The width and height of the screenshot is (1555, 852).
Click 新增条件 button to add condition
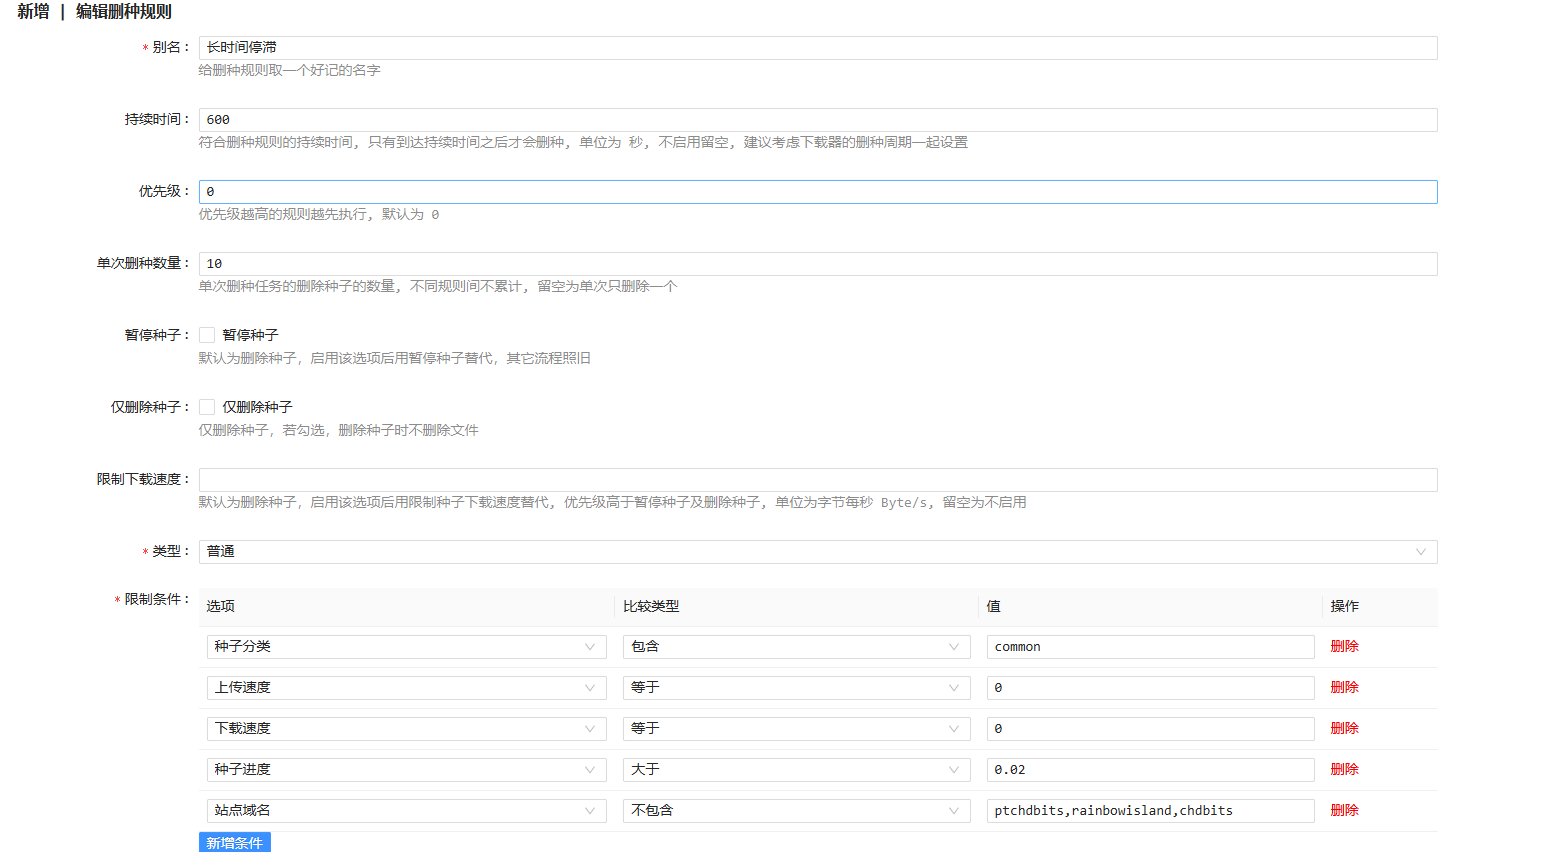234,842
